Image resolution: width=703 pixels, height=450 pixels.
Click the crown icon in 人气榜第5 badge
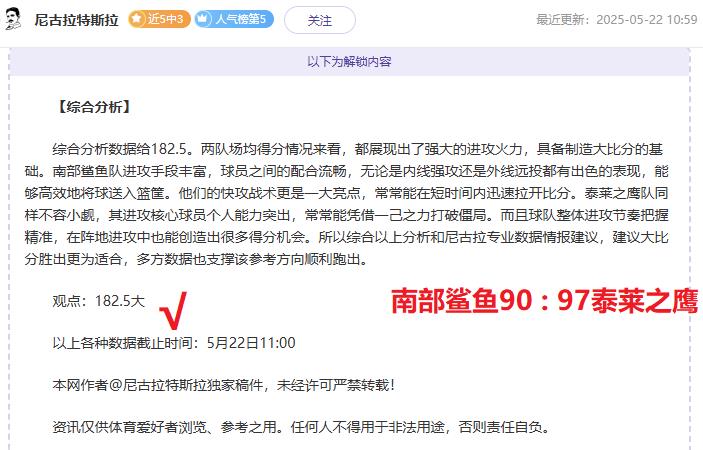coord(203,19)
